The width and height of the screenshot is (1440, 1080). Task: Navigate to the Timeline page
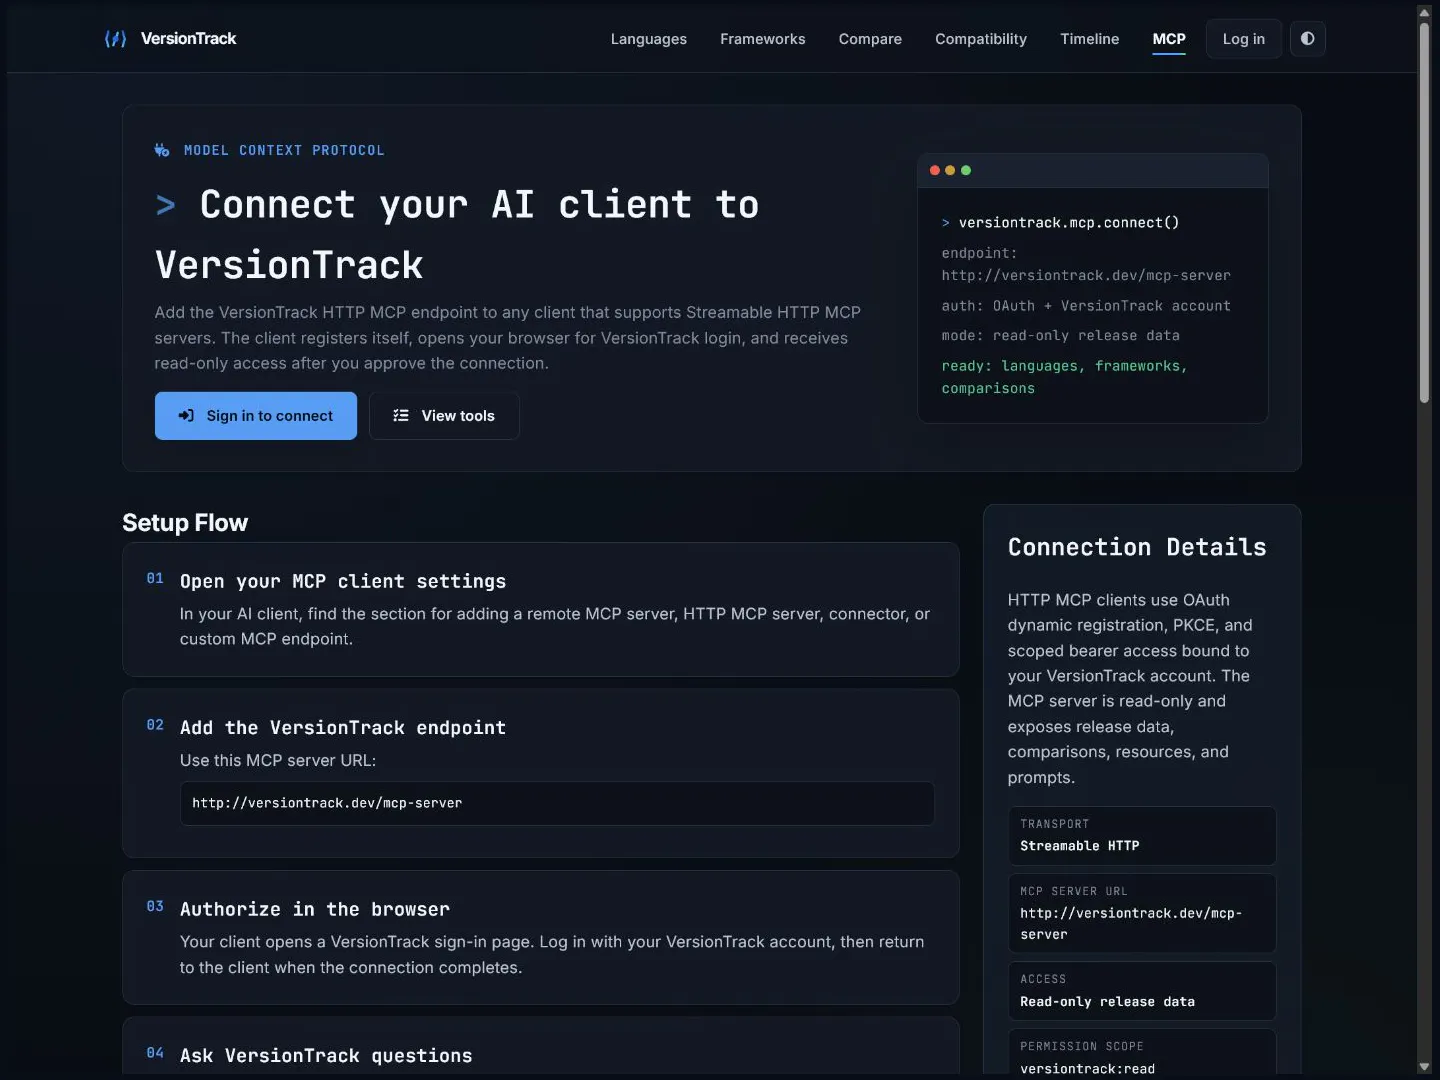(1089, 39)
